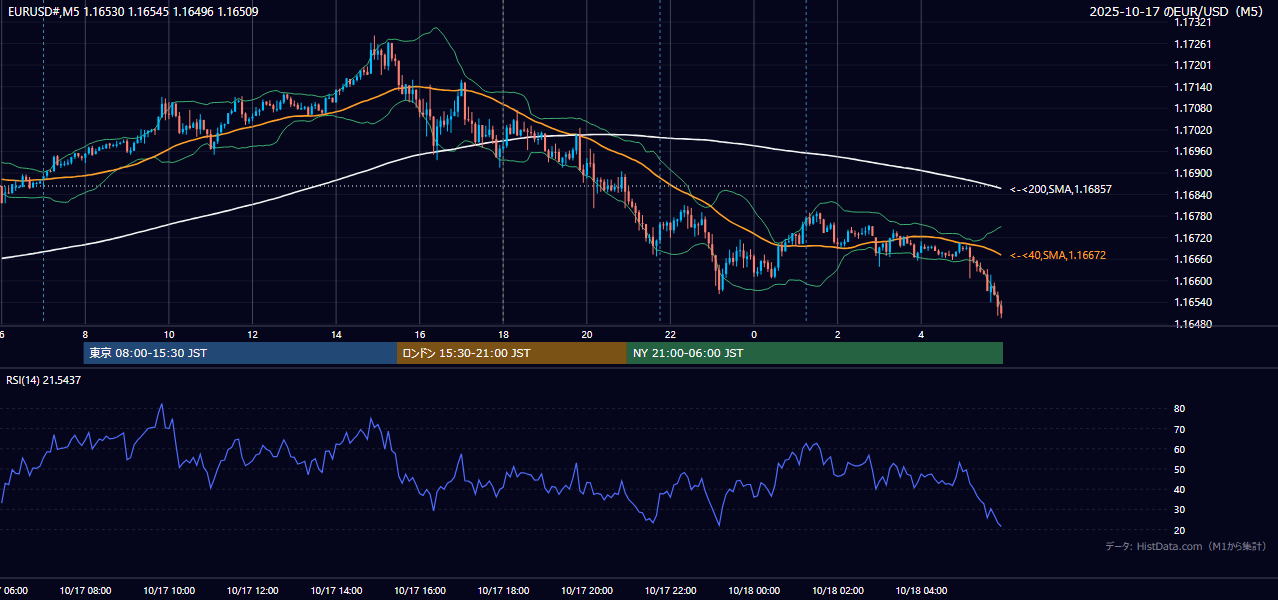Click the 10/18 02:00 time axis label
1278x600 pixels.
tap(838, 590)
